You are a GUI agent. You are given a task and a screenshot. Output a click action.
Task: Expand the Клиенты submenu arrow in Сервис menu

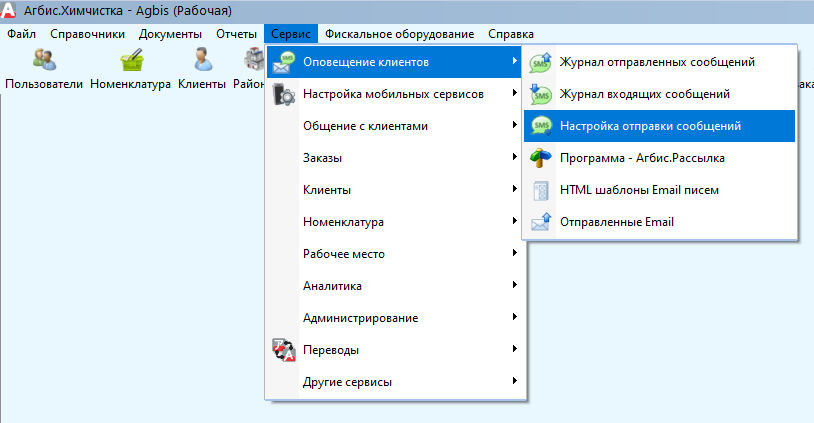point(514,189)
